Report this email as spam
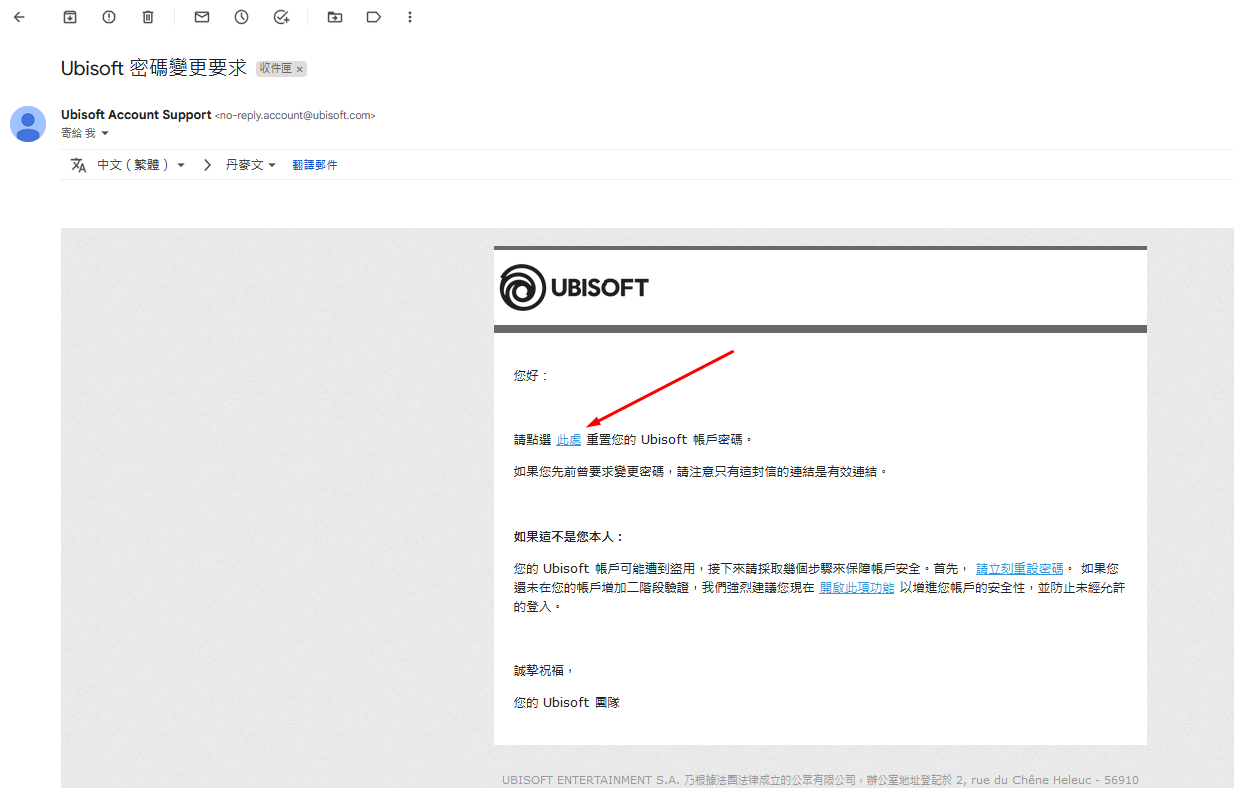 click(109, 17)
